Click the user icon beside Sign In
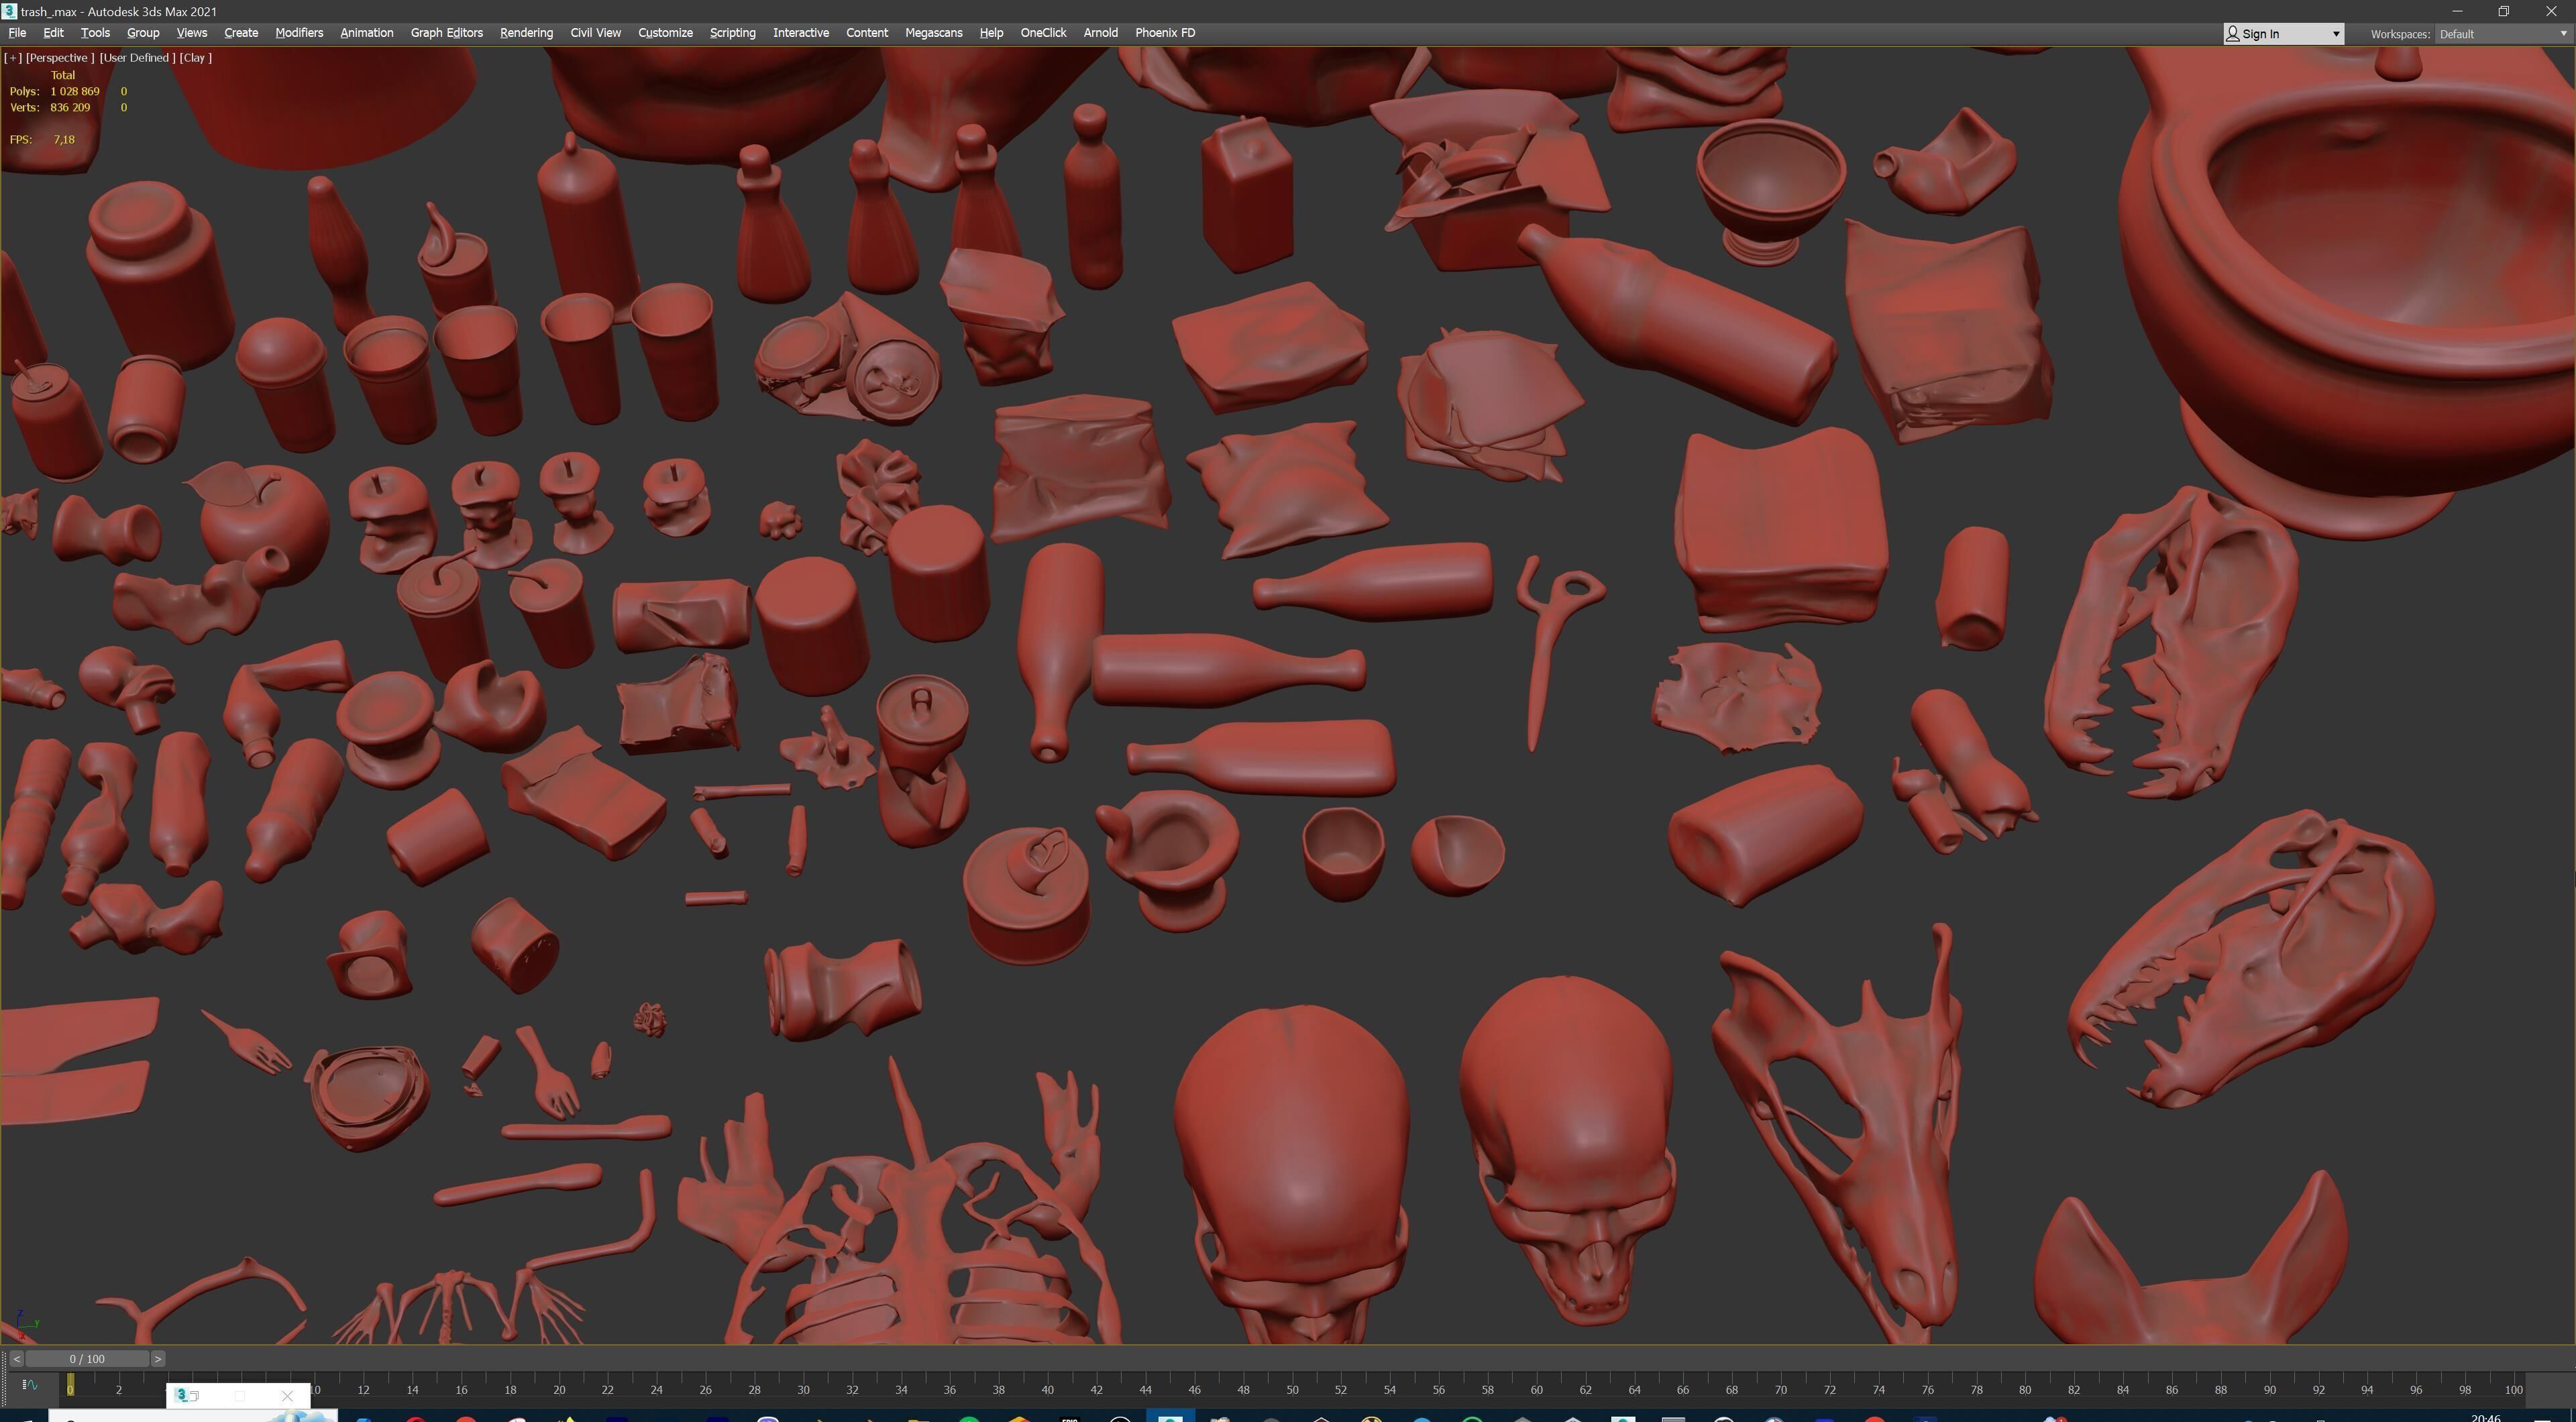2576x1422 pixels. [x=2232, y=33]
